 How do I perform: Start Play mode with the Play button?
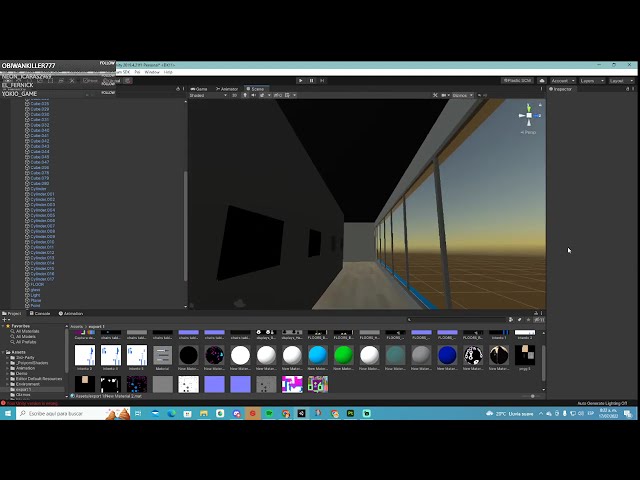[300, 81]
